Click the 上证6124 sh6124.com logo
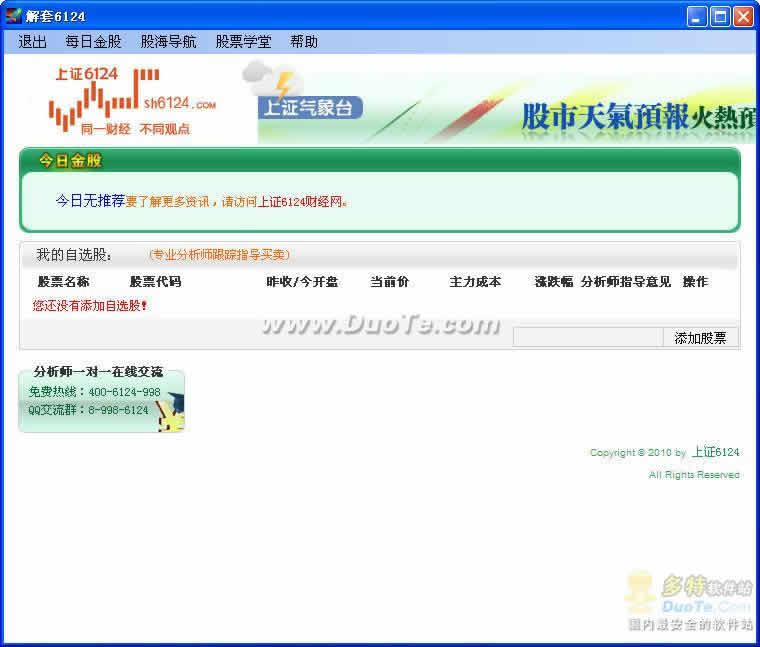The height and width of the screenshot is (647, 760). point(132,100)
